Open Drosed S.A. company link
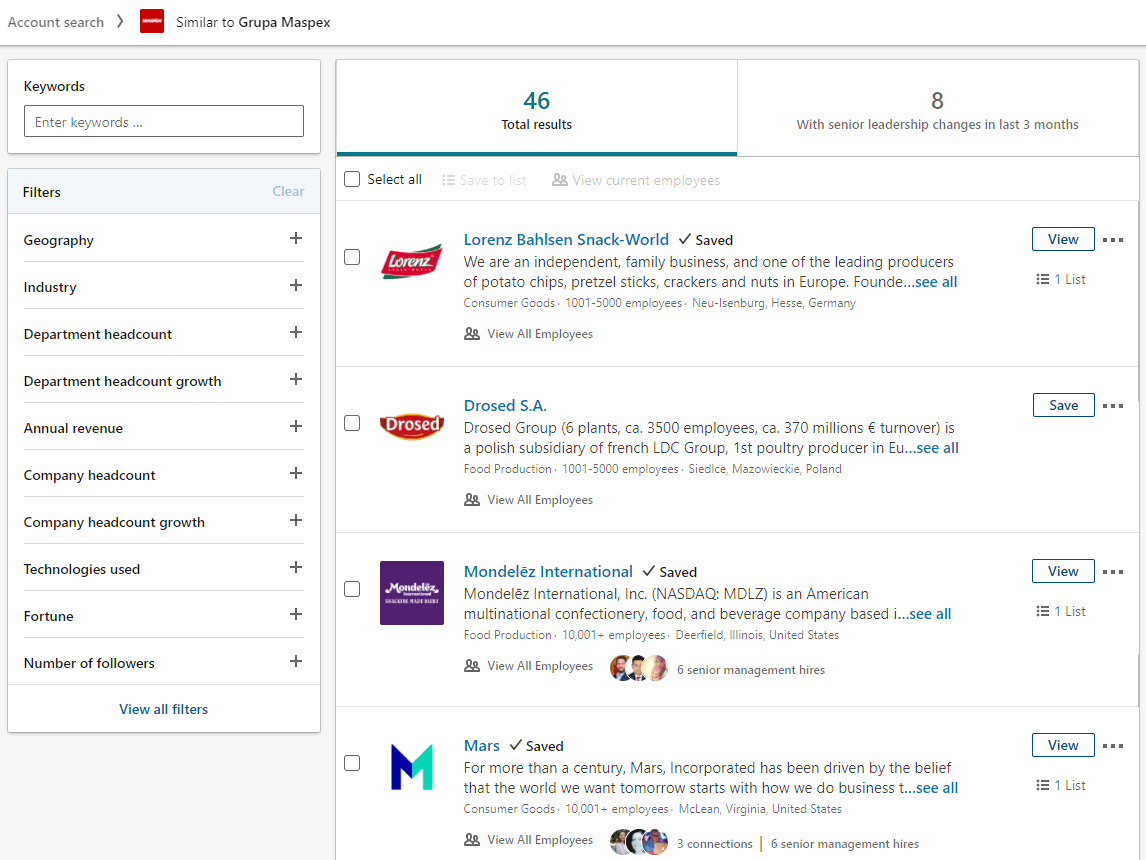This screenshot has height=860, width=1146. pyautogui.click(x=505, y=405)
